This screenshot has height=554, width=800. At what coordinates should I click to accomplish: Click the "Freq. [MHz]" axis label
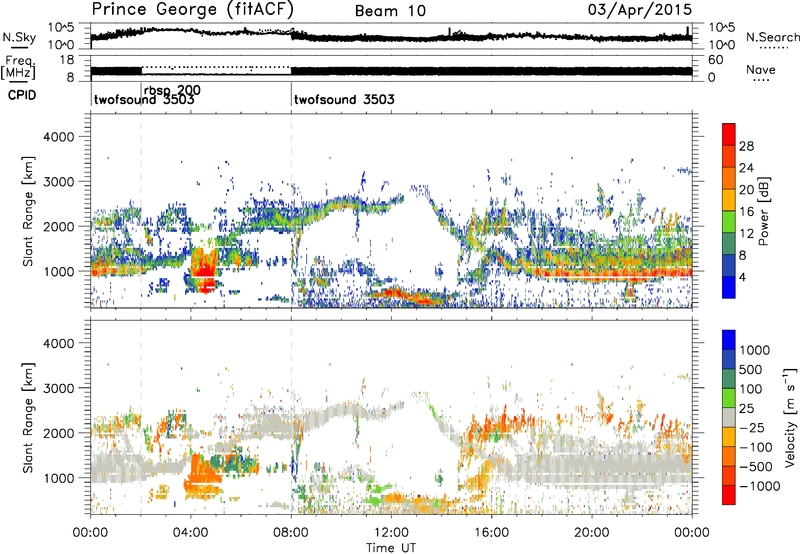[x=19, y=67]
